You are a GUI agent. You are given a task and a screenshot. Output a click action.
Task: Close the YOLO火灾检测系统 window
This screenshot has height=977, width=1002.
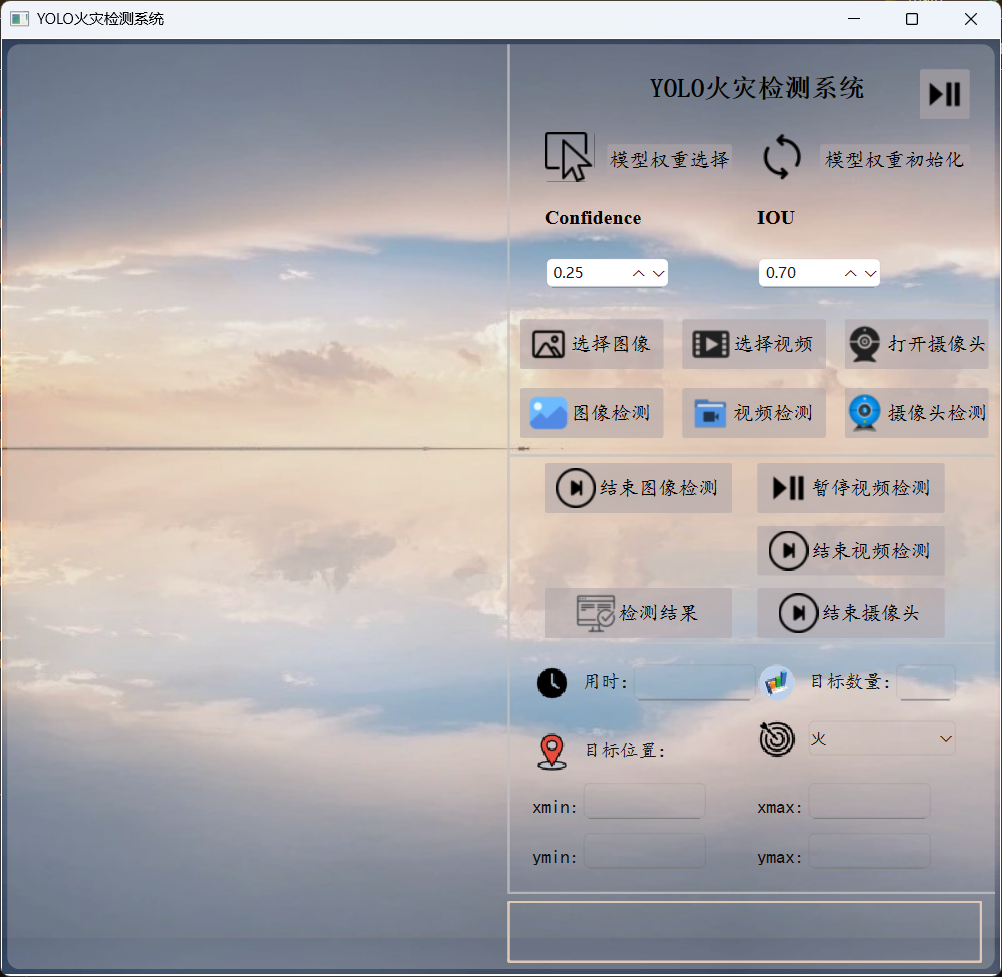pos(971,19)
